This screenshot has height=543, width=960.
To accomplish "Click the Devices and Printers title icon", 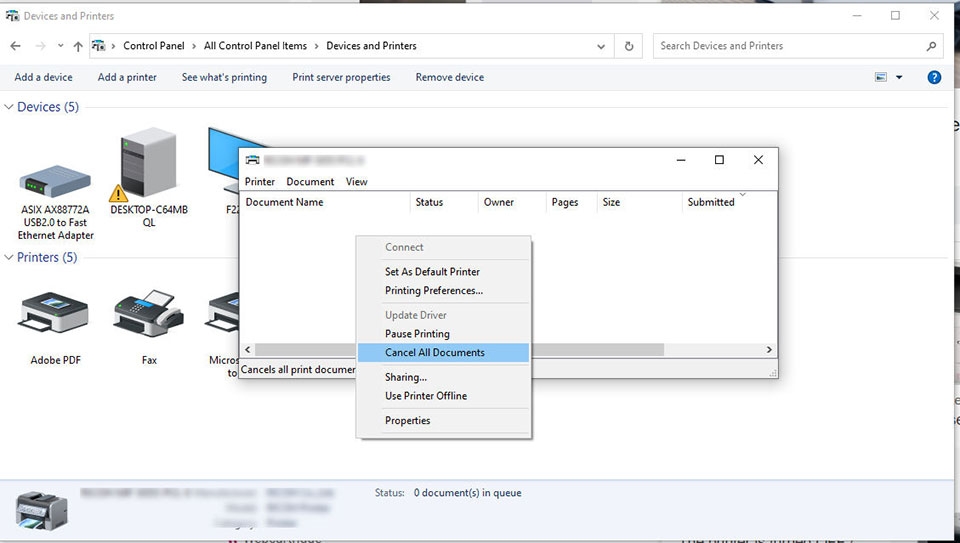I will [12, 16].
